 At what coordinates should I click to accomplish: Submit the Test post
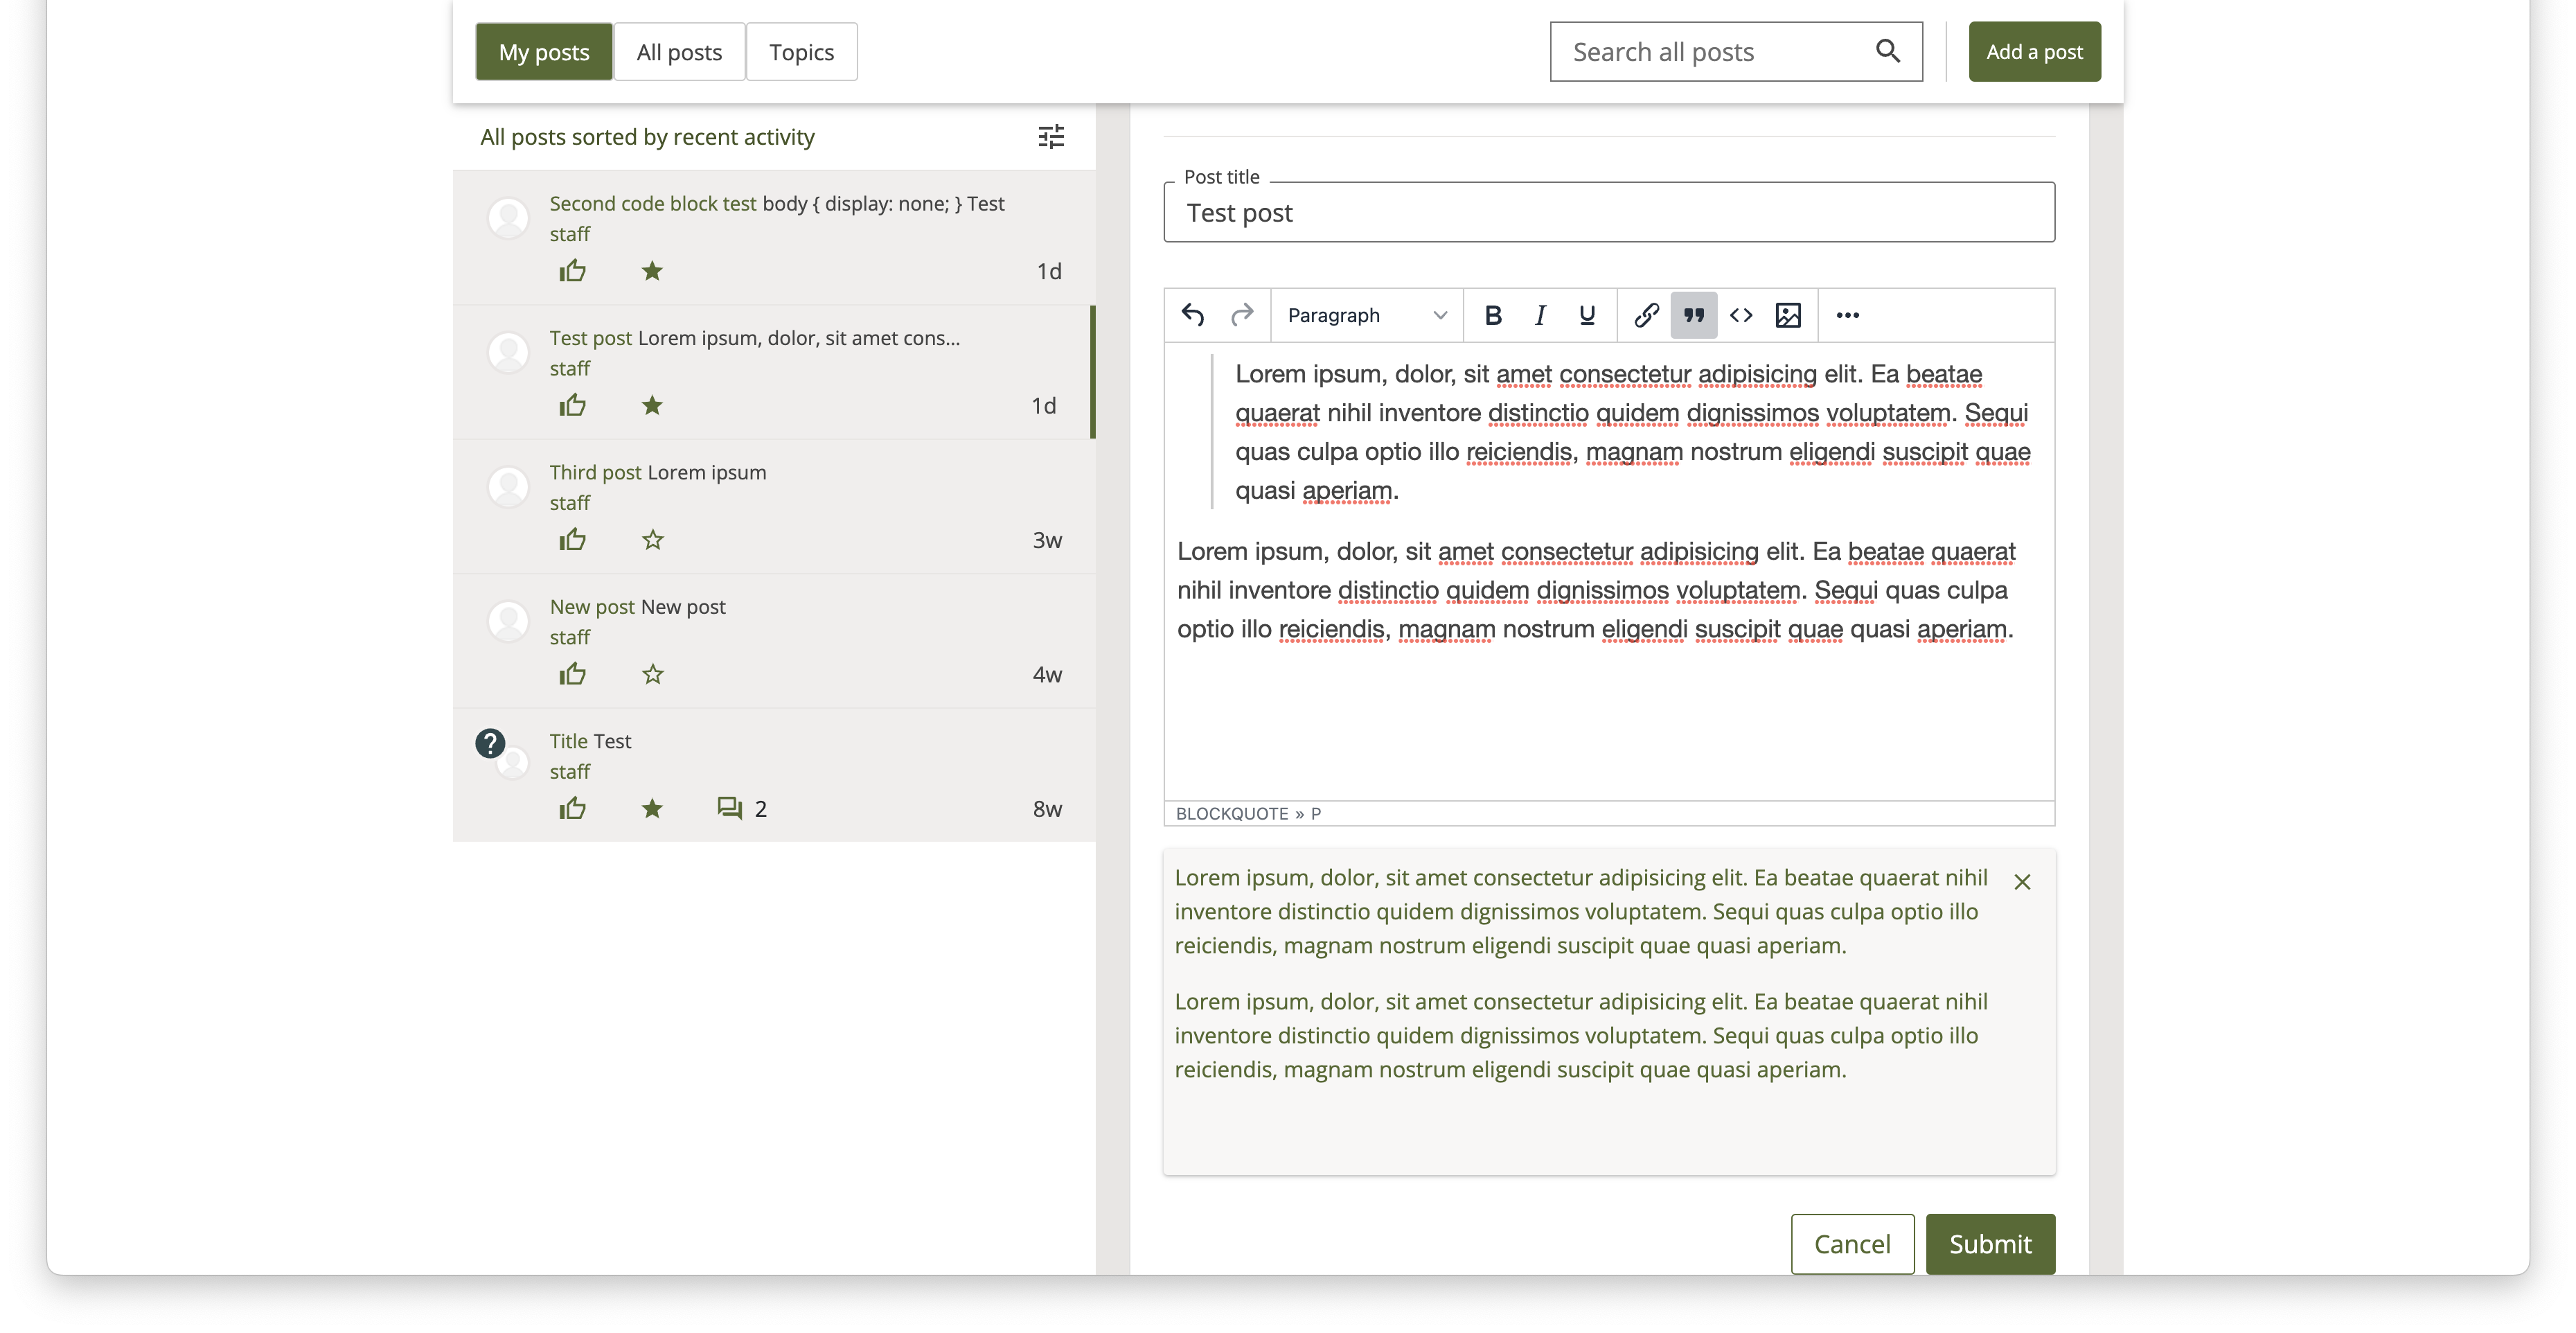point(1989,1243)
